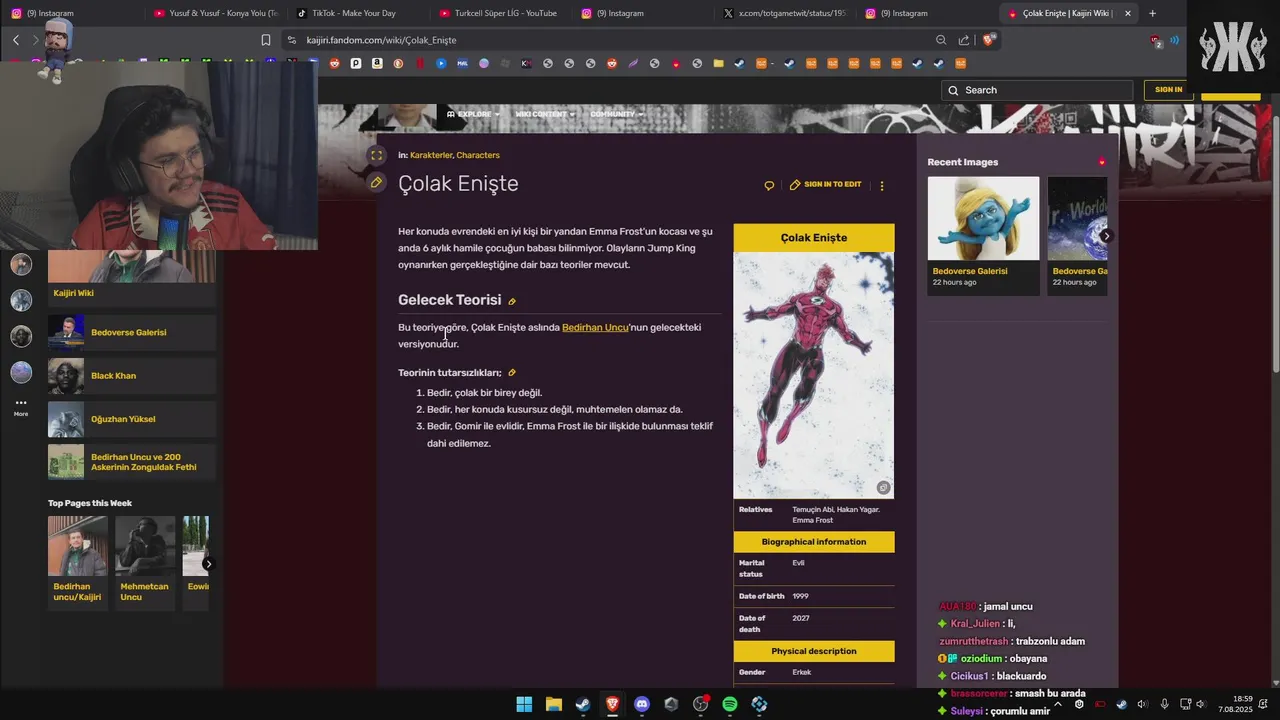Open a new browser tab with plus
This screenshot has width=1280, height=720.
(x=1152, y=13)
